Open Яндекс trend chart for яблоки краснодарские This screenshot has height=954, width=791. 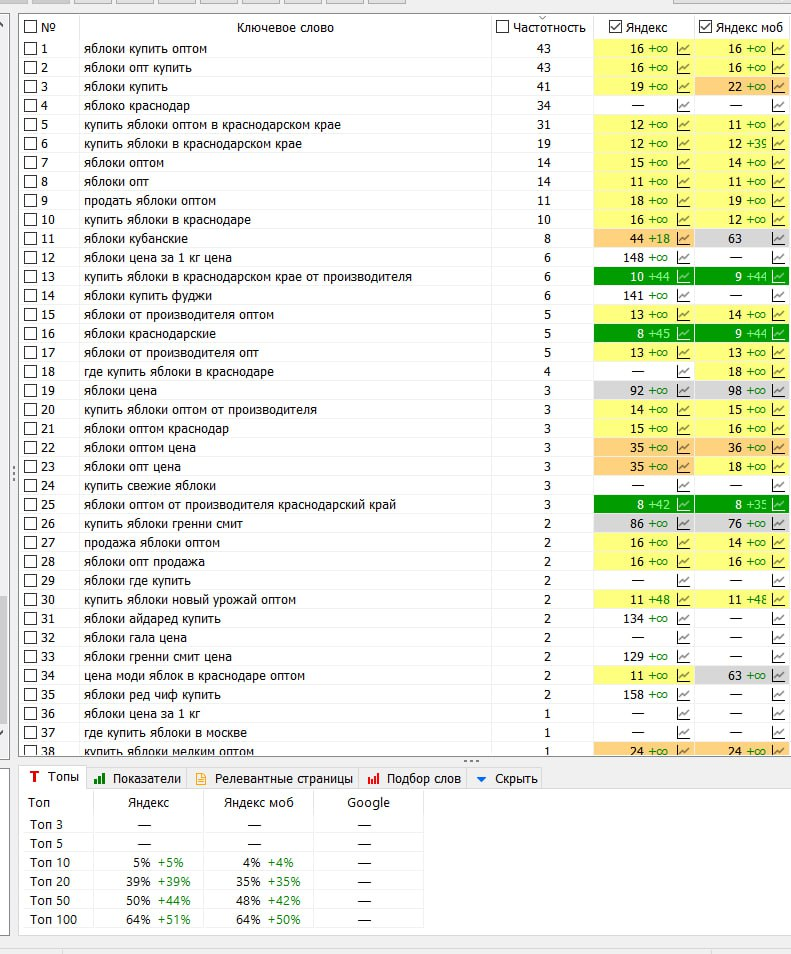684,334
